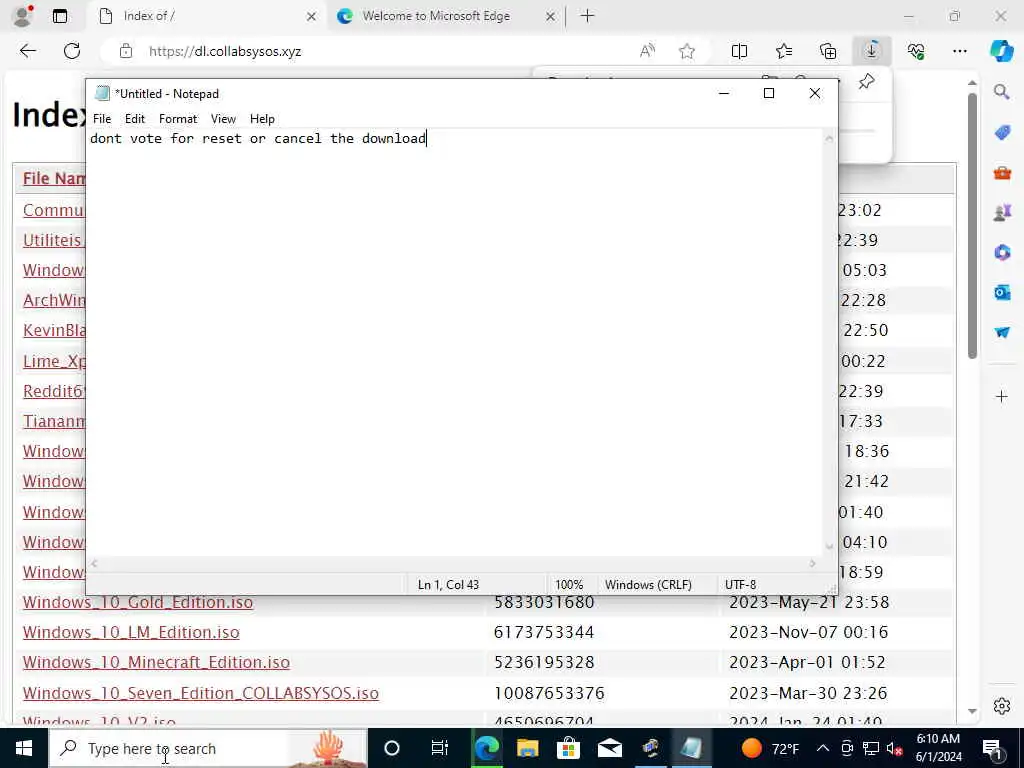Open clock showing 6:10 AM
1024x768 pixels.
click(938, 748)
